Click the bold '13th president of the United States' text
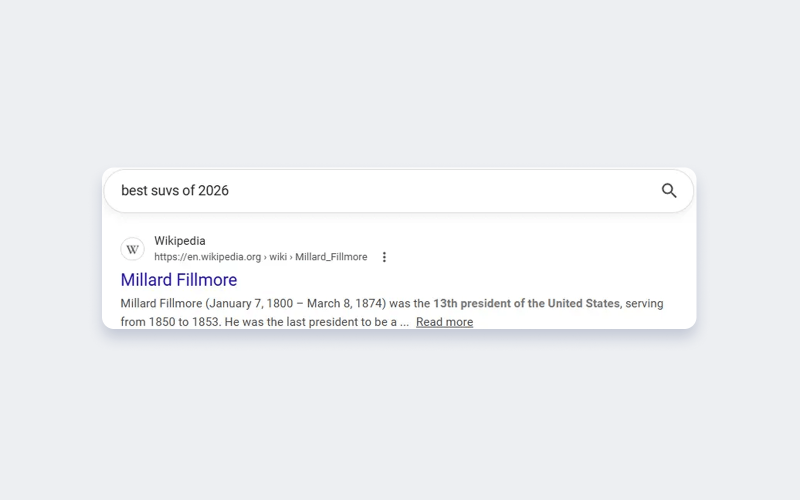800x500 pixels. coord(527,304)
